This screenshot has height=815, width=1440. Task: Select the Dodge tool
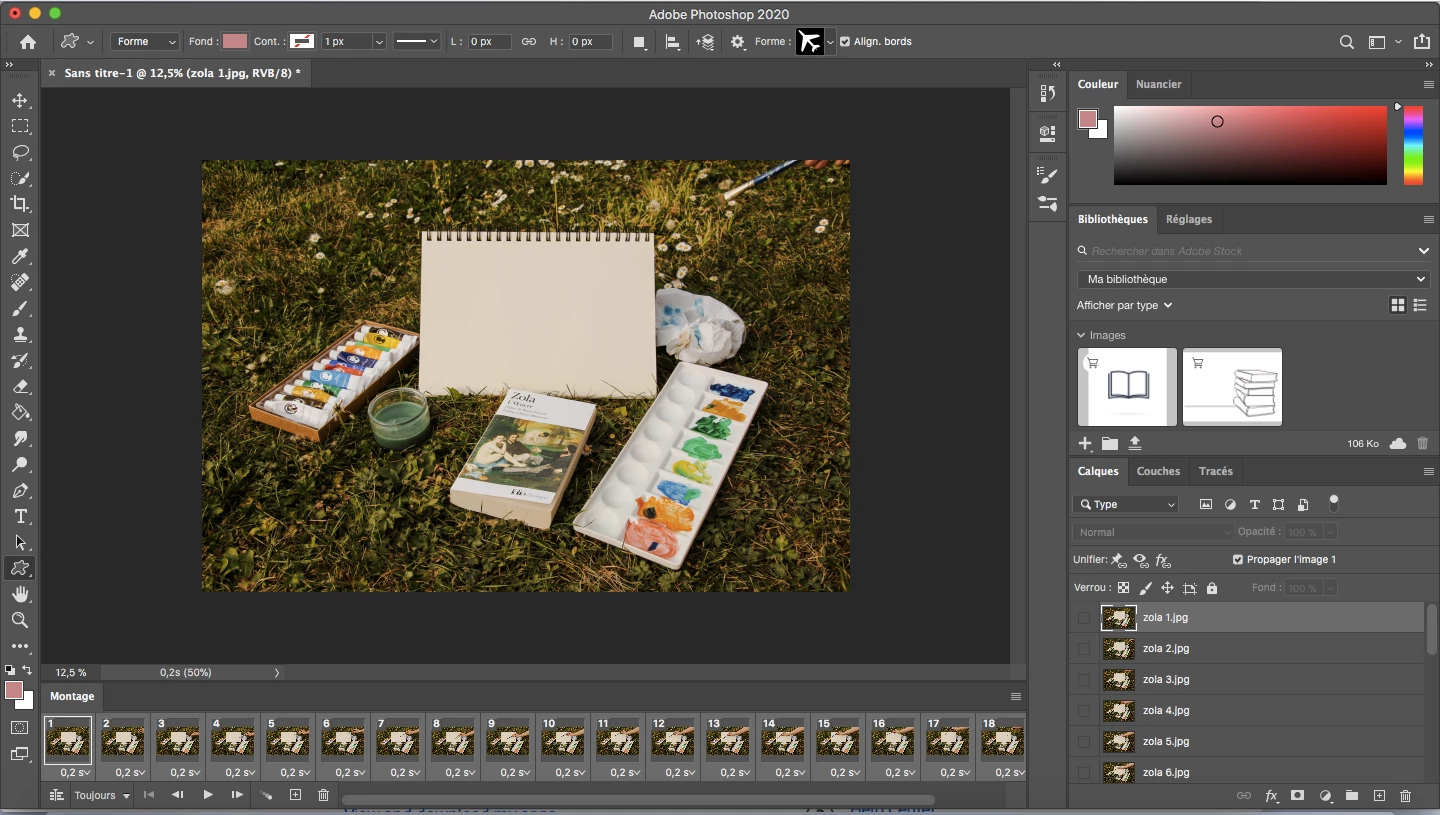point(20,464)
